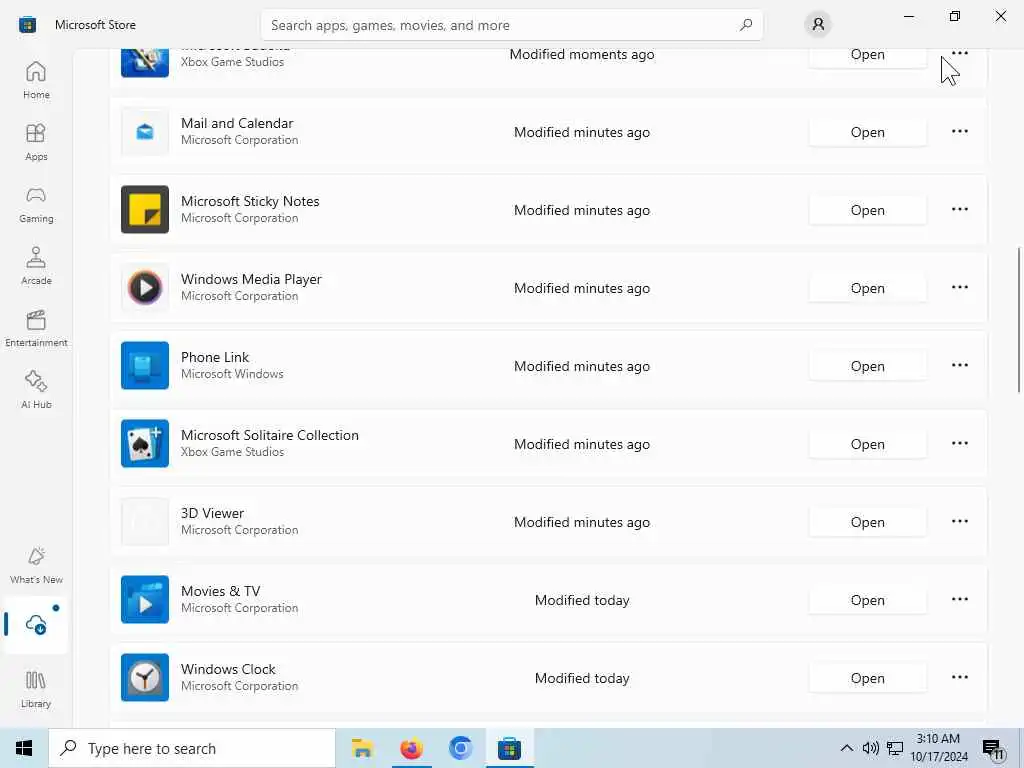Open the AI Hub section
The height and width of the screenshot is (768, 1024).
[36, 391]
